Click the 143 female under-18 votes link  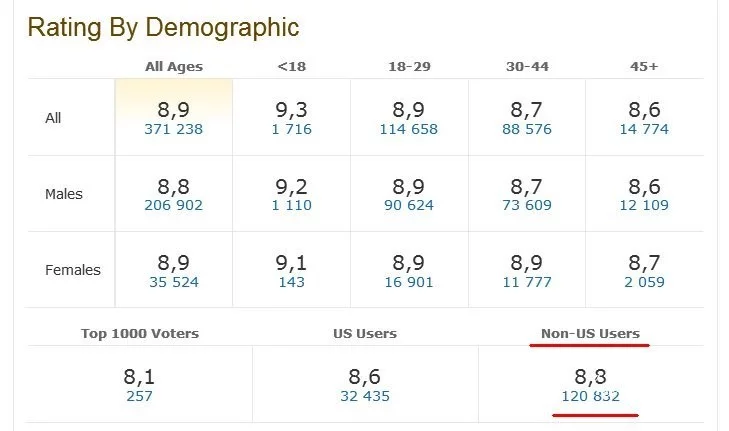pyautogui.click(x=291, y=282)
